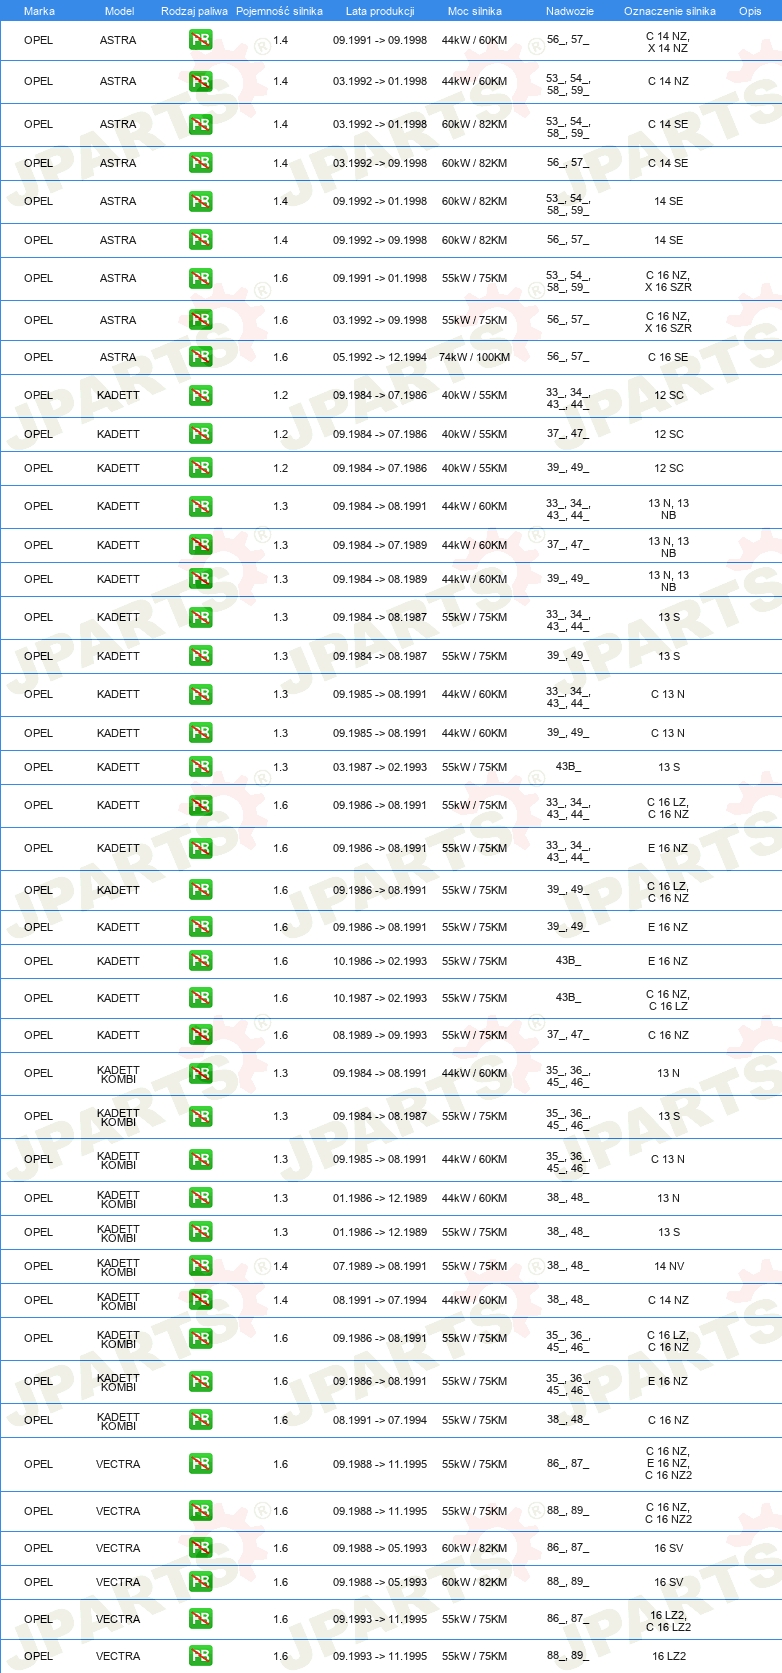Select the 1.6 capacity cell in Kadett 08.1989 row

(x=281, y=1036)
